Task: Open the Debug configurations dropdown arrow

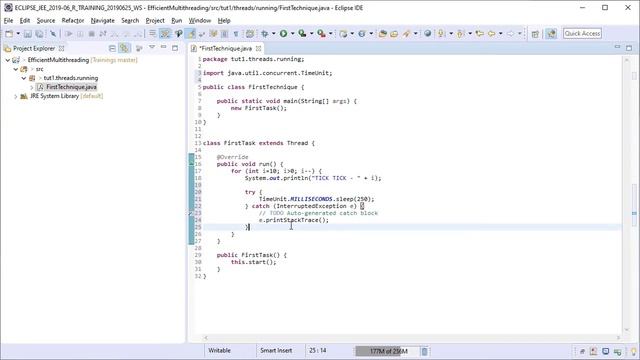Action: (x=273, y=33)
